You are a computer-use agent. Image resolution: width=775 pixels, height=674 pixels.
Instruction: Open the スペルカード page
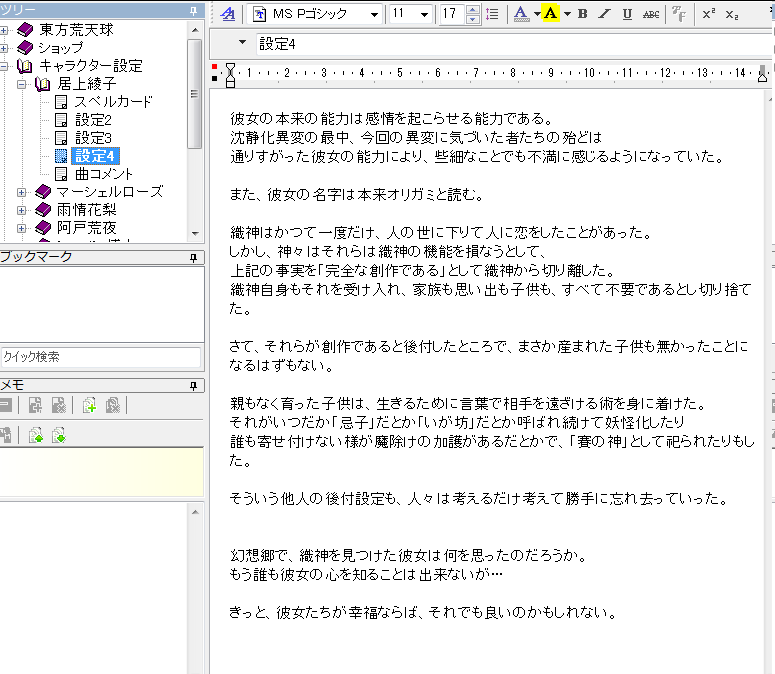[113, 102]
